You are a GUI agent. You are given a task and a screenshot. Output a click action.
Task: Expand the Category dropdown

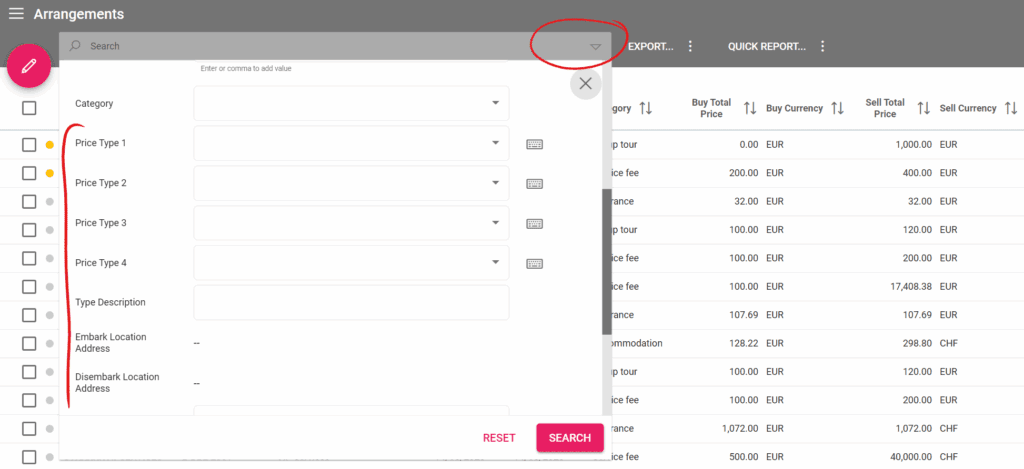pyautogui.click(x=495, y=103)
